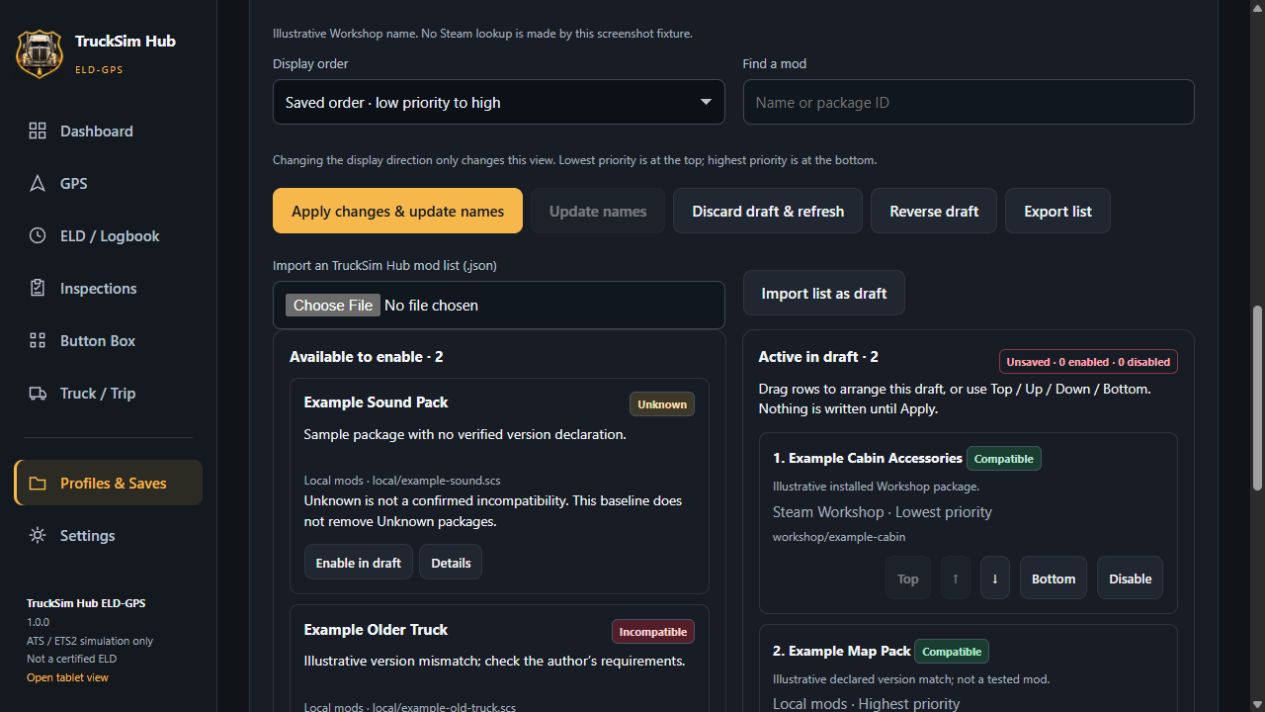Open Button Box grid icon
1265x712 pixels.
[37, 340]
